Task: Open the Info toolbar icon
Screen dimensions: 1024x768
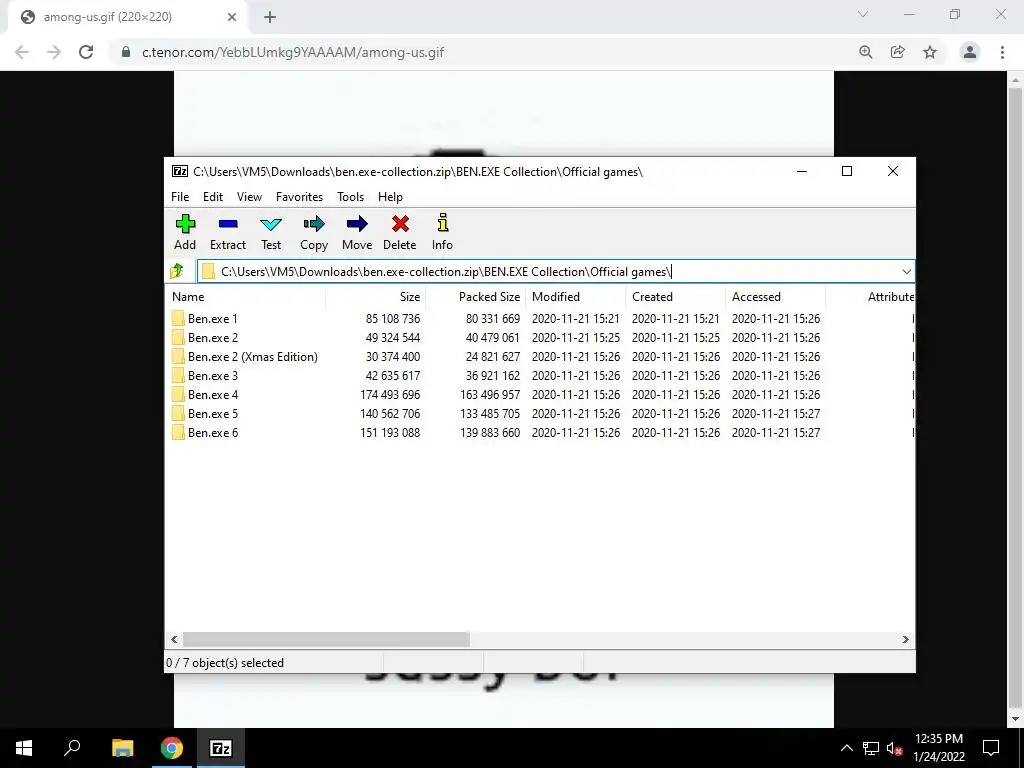Action: [443, 223]
